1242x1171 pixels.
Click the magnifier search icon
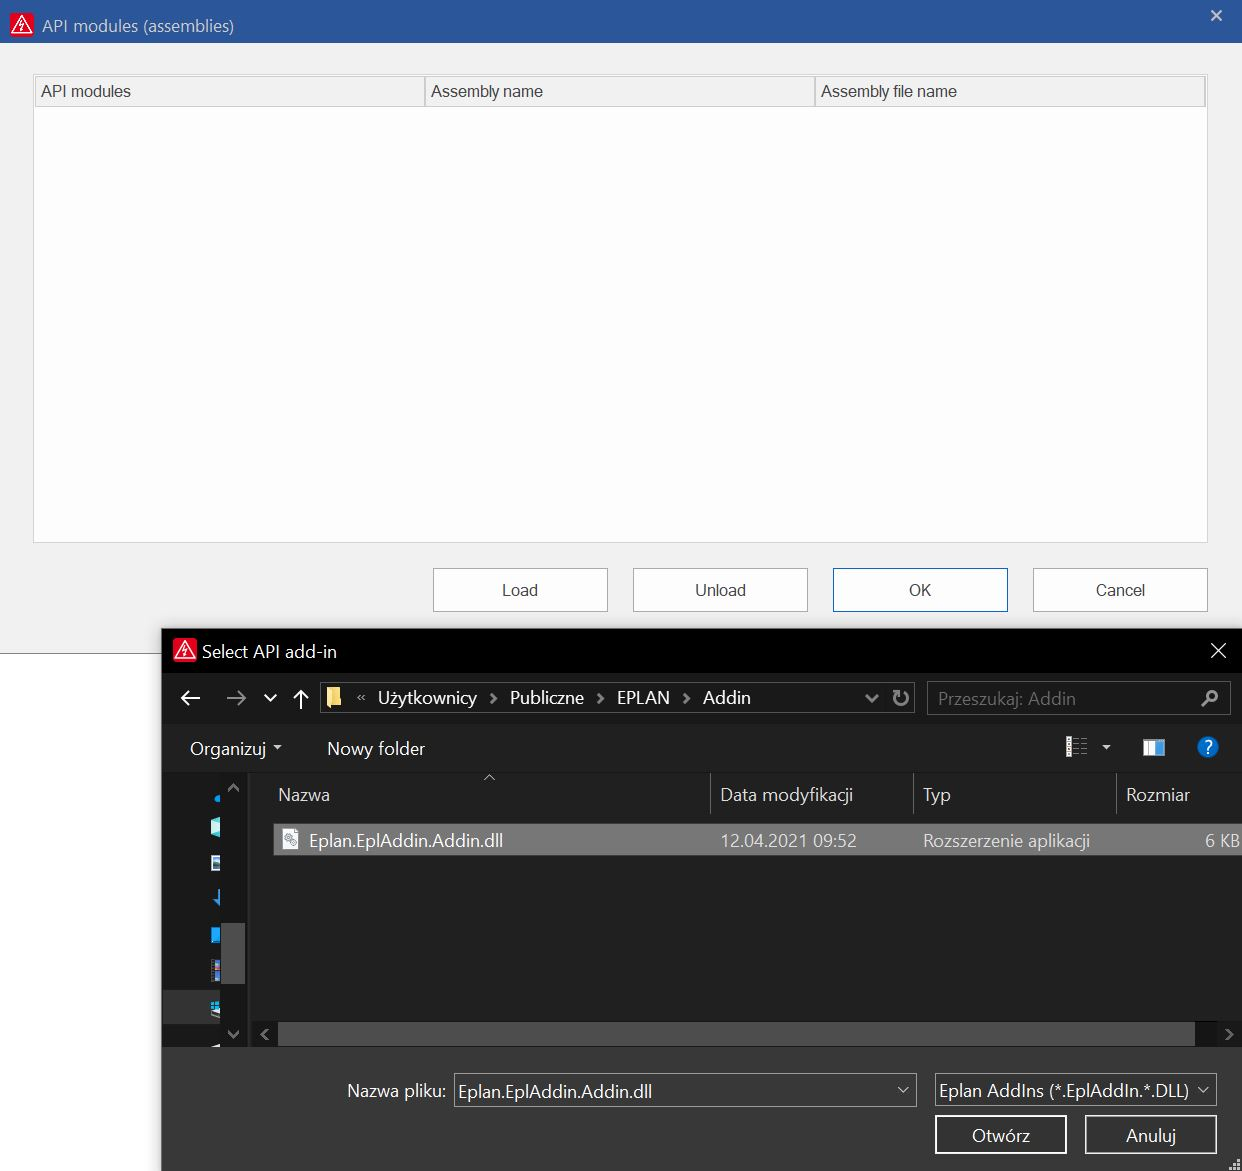point(1210,698)
